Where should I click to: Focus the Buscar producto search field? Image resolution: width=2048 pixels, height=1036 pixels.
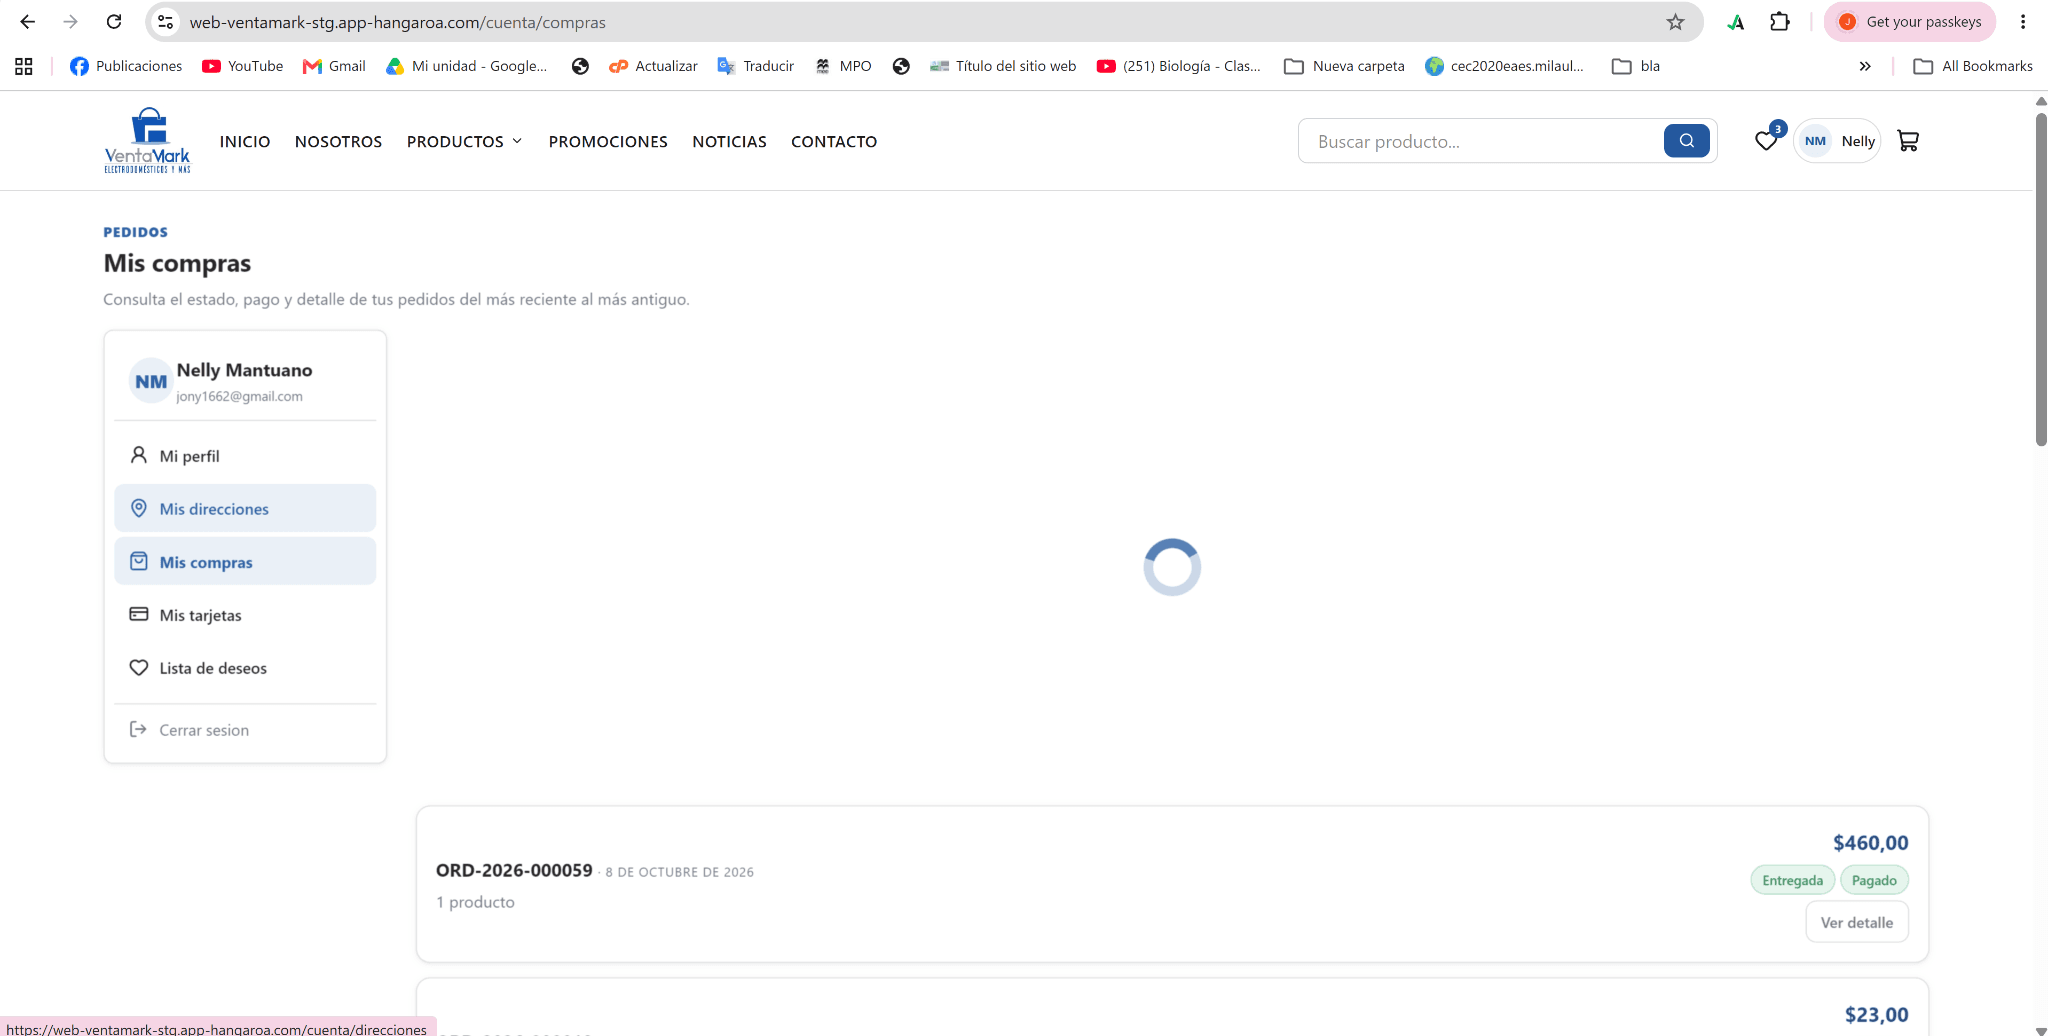coord(1480,141)
